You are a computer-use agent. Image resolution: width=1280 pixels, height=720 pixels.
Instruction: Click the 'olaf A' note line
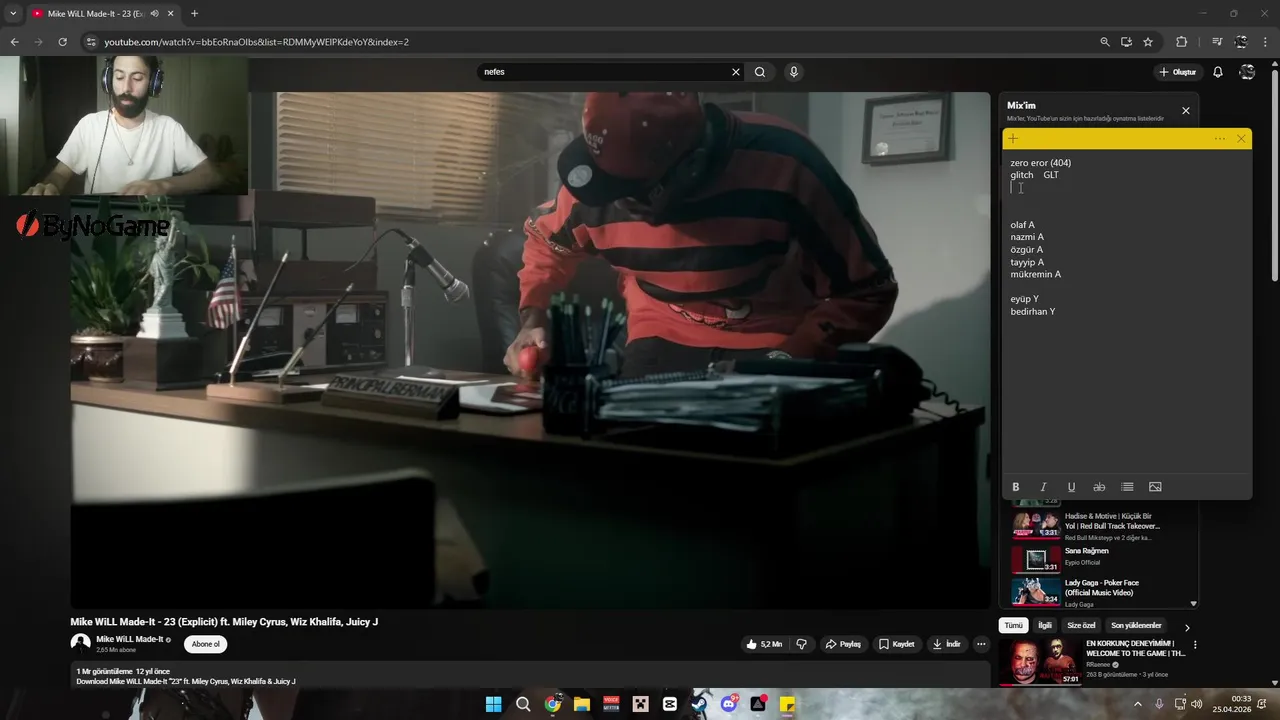pyautogui.click(x=1022, y=225)
